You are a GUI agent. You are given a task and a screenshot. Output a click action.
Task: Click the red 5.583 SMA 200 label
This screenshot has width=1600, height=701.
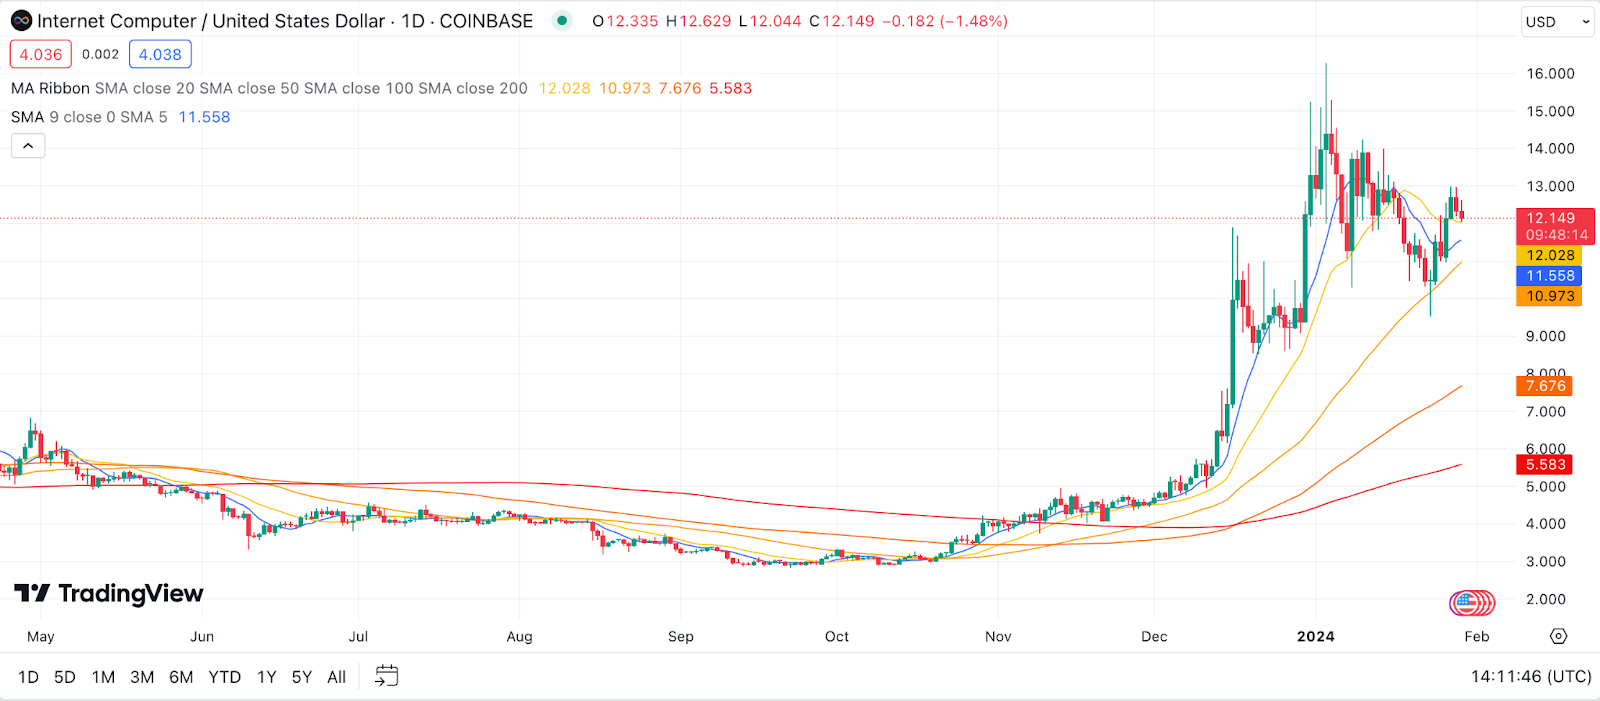pos(1545,464)
